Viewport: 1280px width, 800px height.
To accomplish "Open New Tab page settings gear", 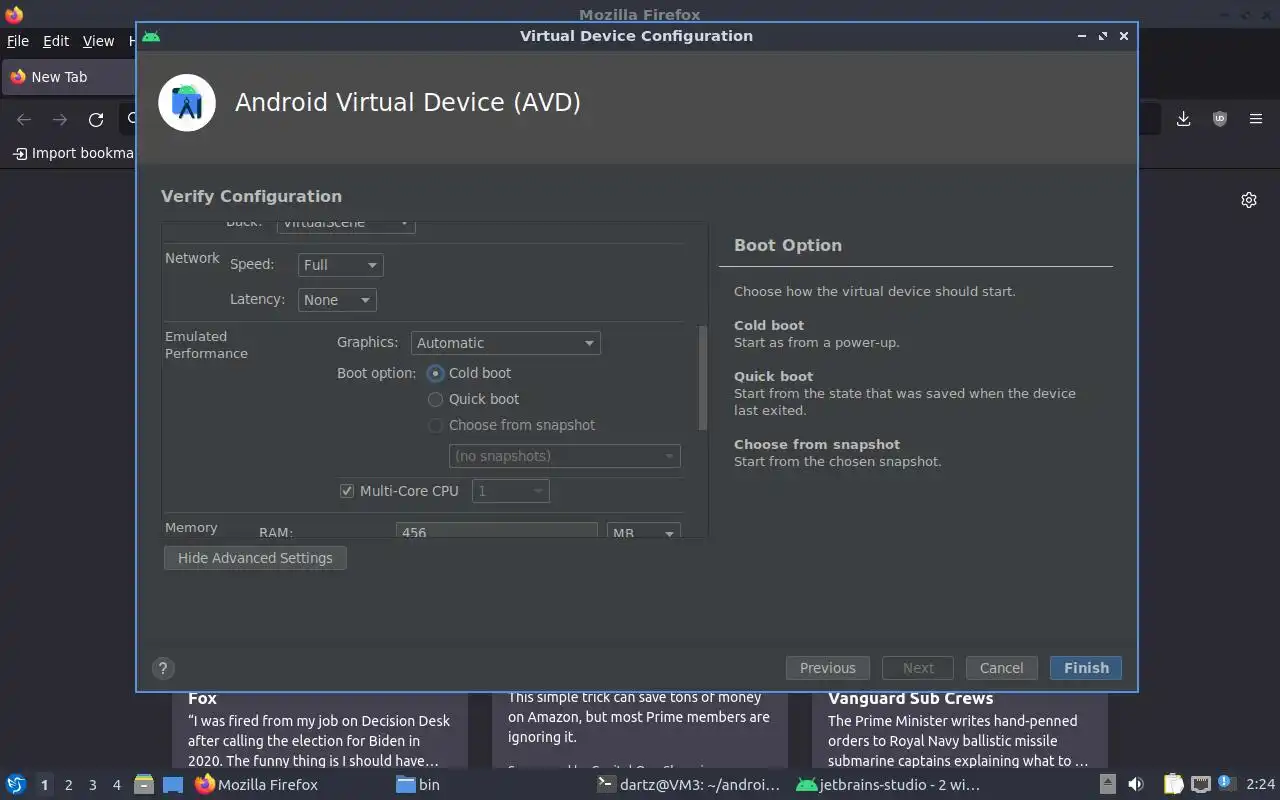I will point(1249,200).
